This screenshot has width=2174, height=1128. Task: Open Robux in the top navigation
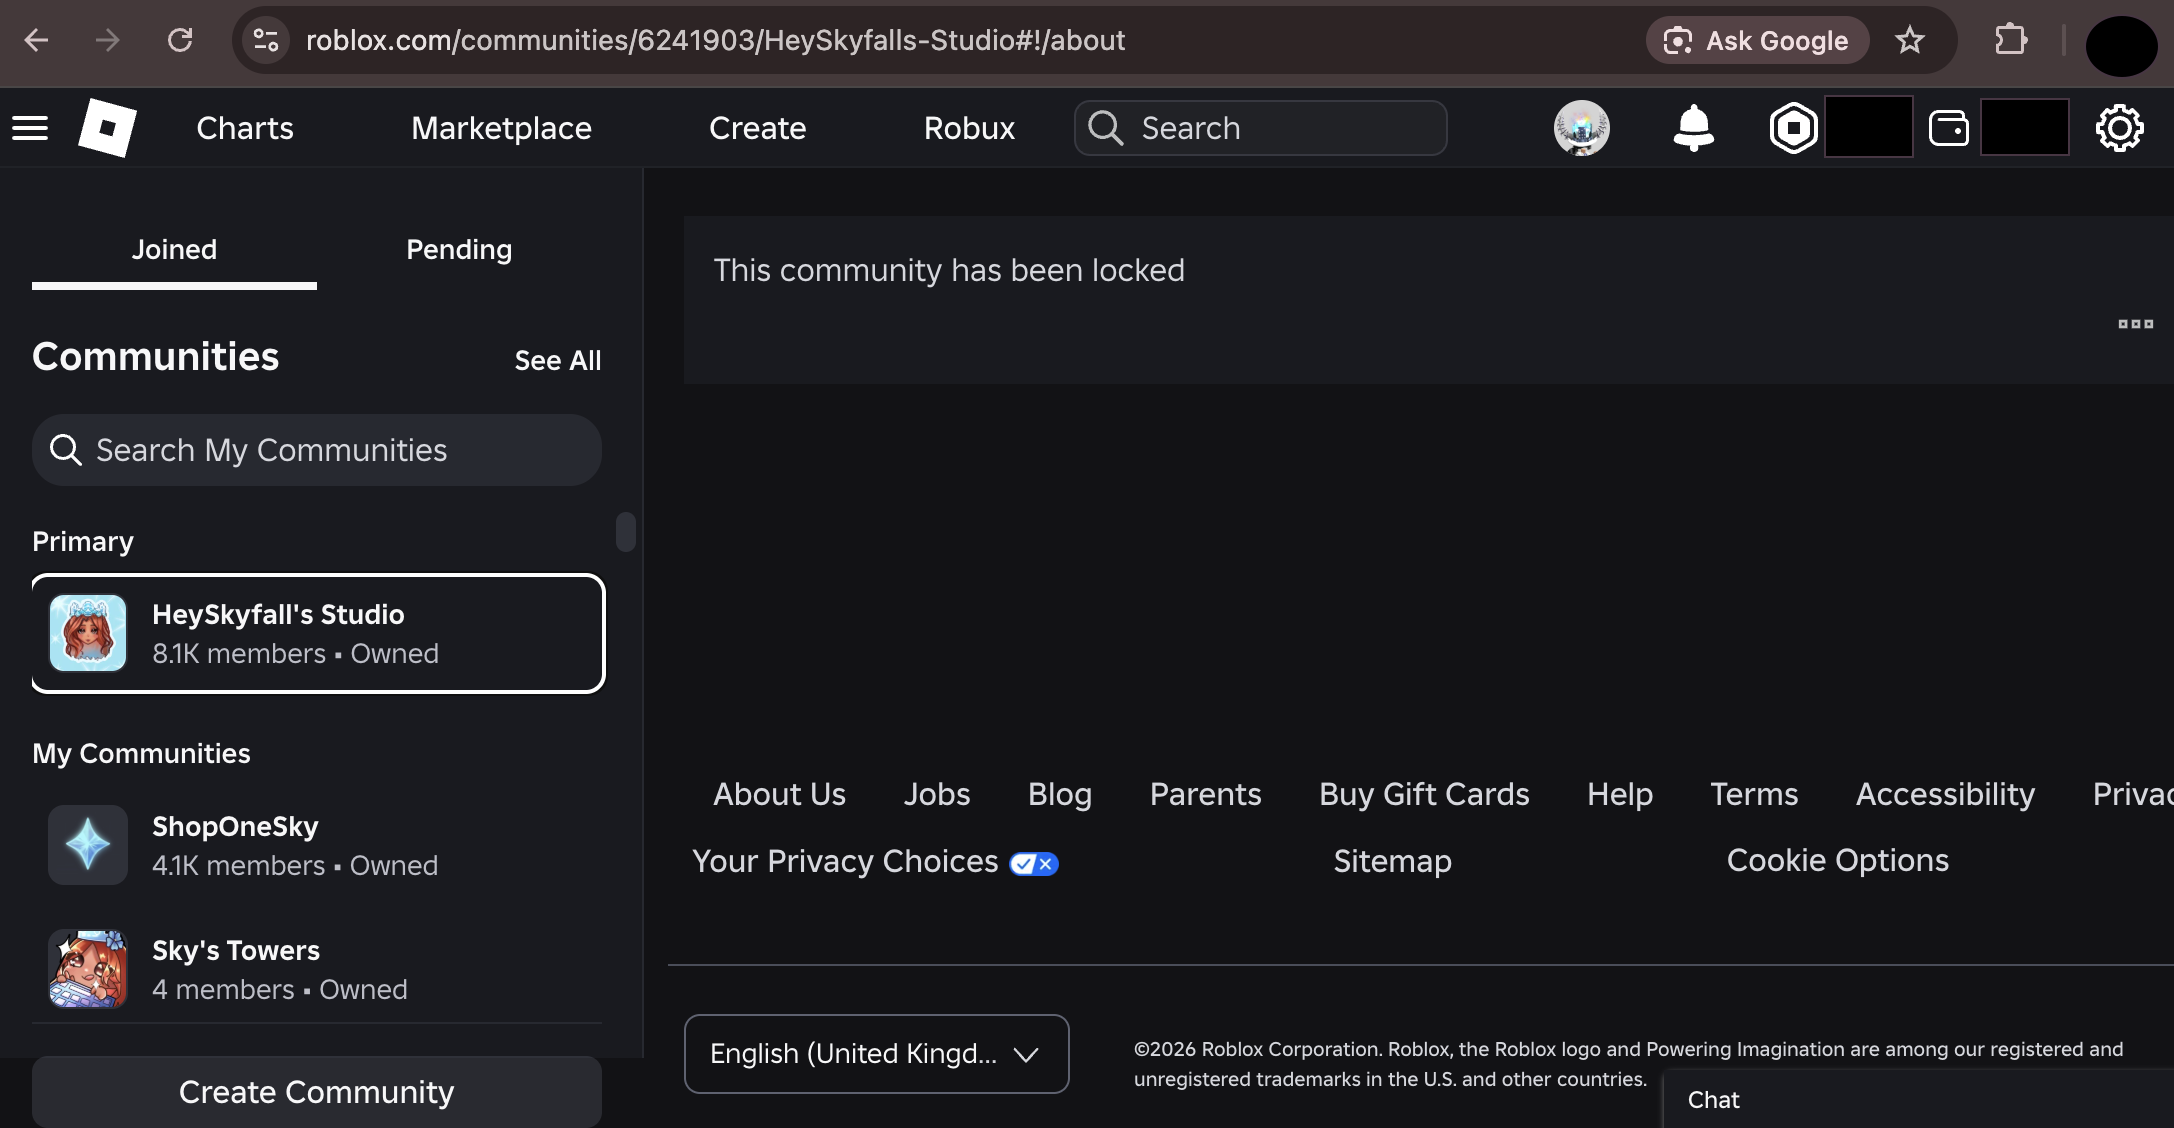pyautogui.click(x=969, y=128)
